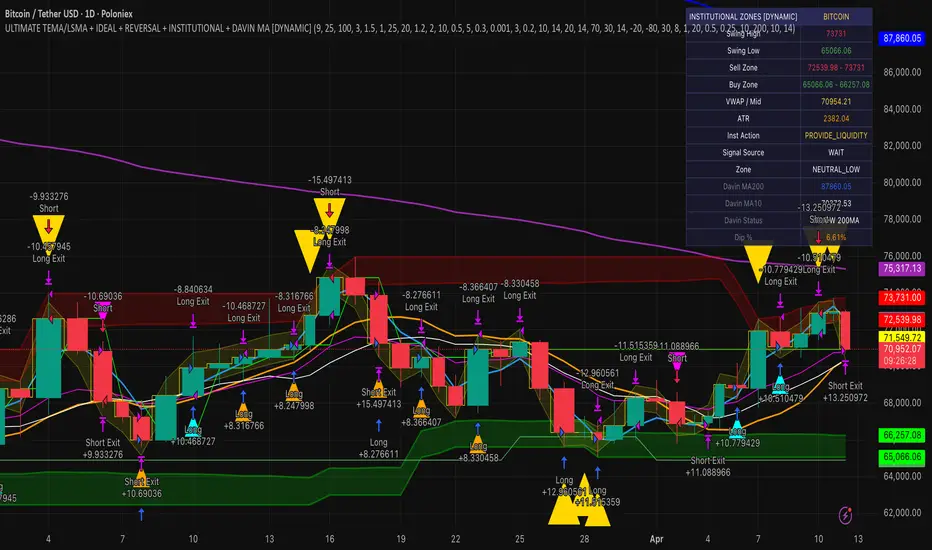
Task: Click the Short Exit +10.69036 label
Action: pyautogui.click(x=142, y=488)
